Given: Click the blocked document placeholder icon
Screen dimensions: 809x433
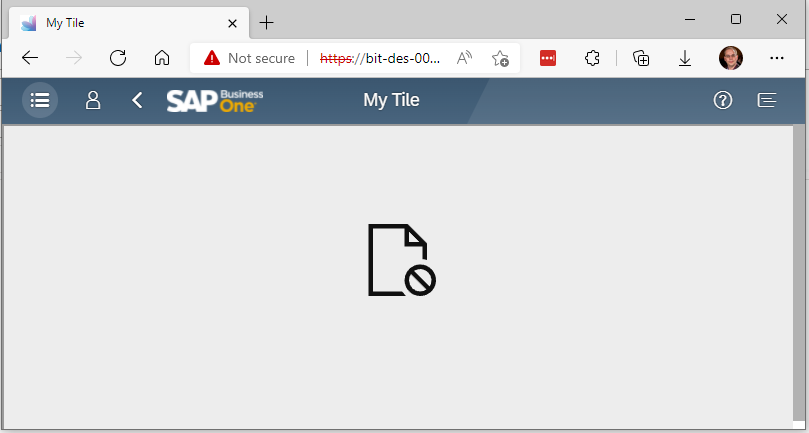Looking at the screenshot, I should click(x=402, y=260).
